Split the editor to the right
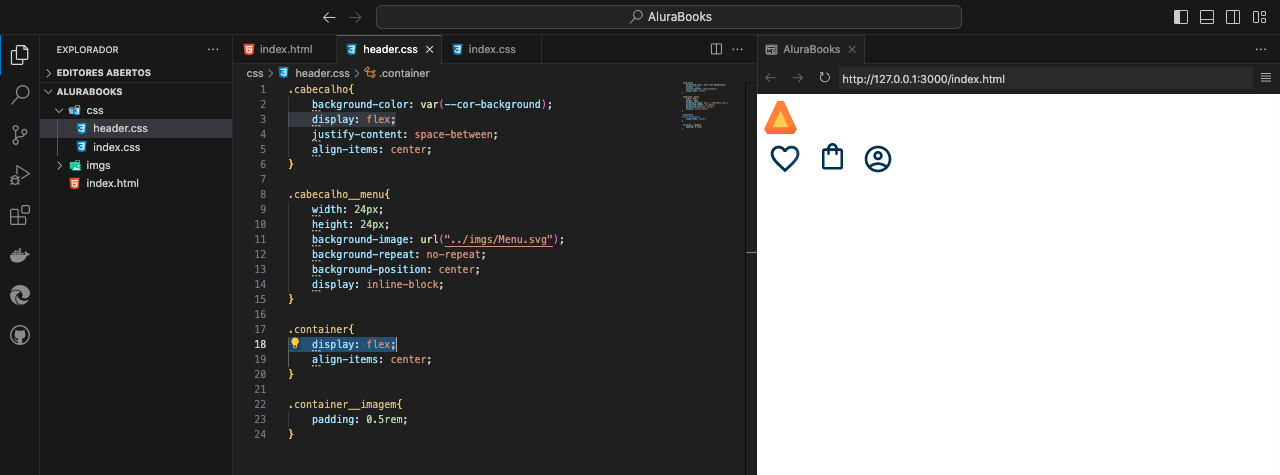1280x475 pixels. (x=716, y=49)
